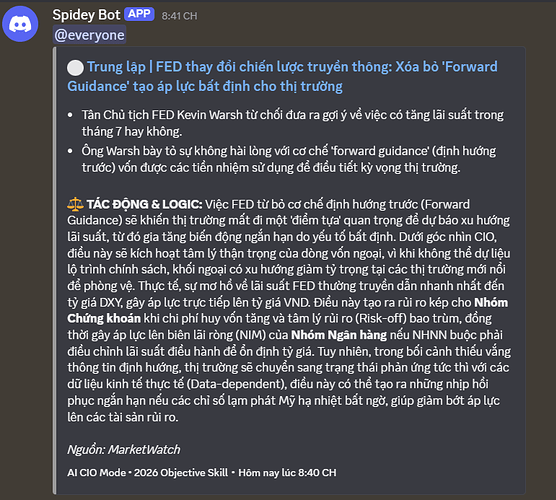Image resolution: width=556 pixels, height=500 pixels.
Task: Open the 'Trung lập | FED thay đổi' embed title link
Action: coord(282,76)
